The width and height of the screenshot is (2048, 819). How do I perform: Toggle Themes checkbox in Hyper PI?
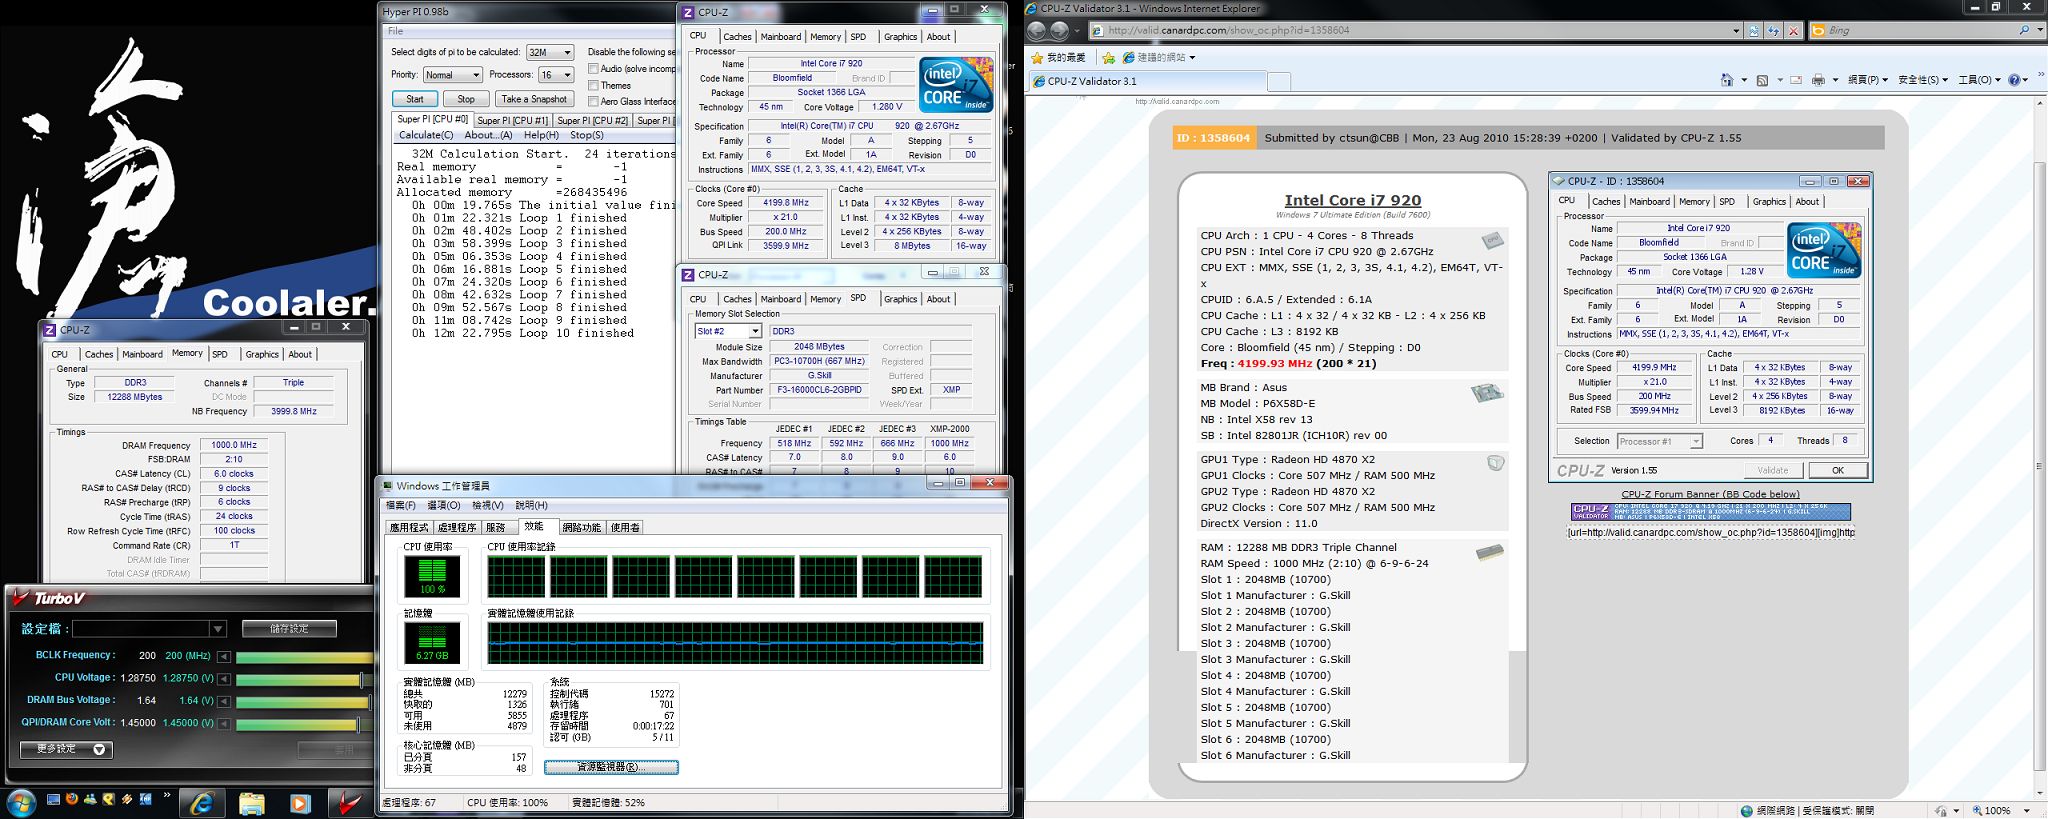[x=593, y=85]
